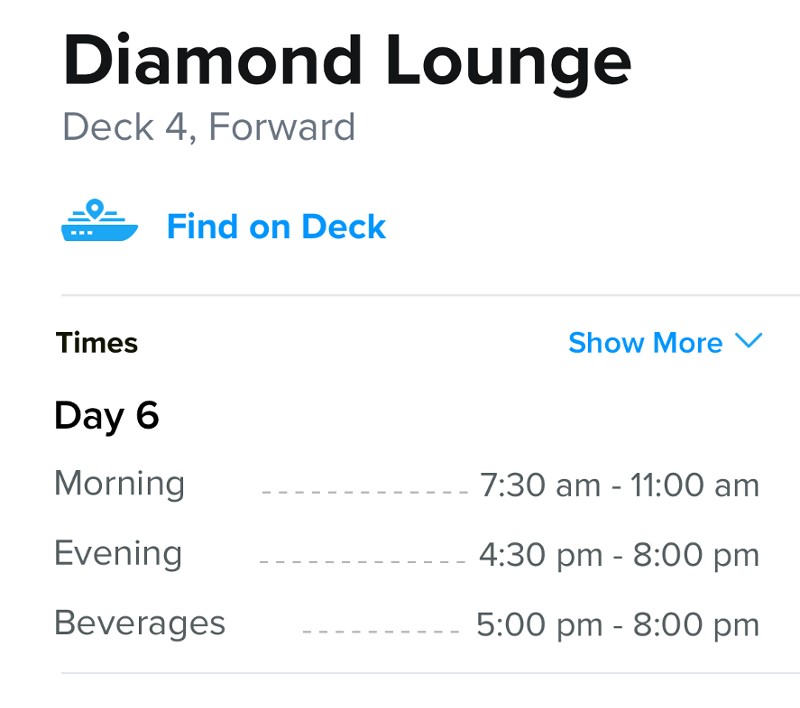Click the 8:00 pm end time in Evening row
This screenshot has width=800, height=708.
696,556
